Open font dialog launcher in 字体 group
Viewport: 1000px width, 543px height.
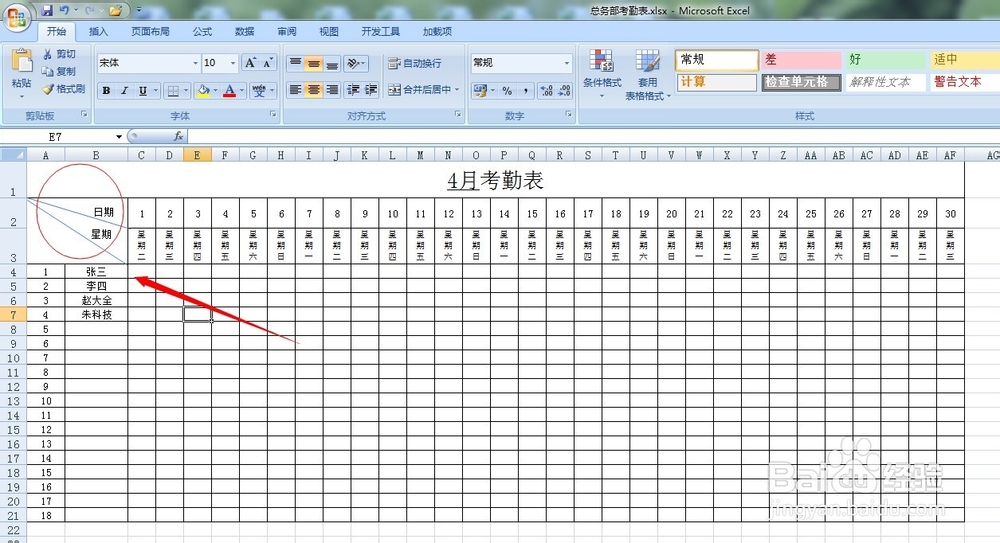tap(273, 114)
